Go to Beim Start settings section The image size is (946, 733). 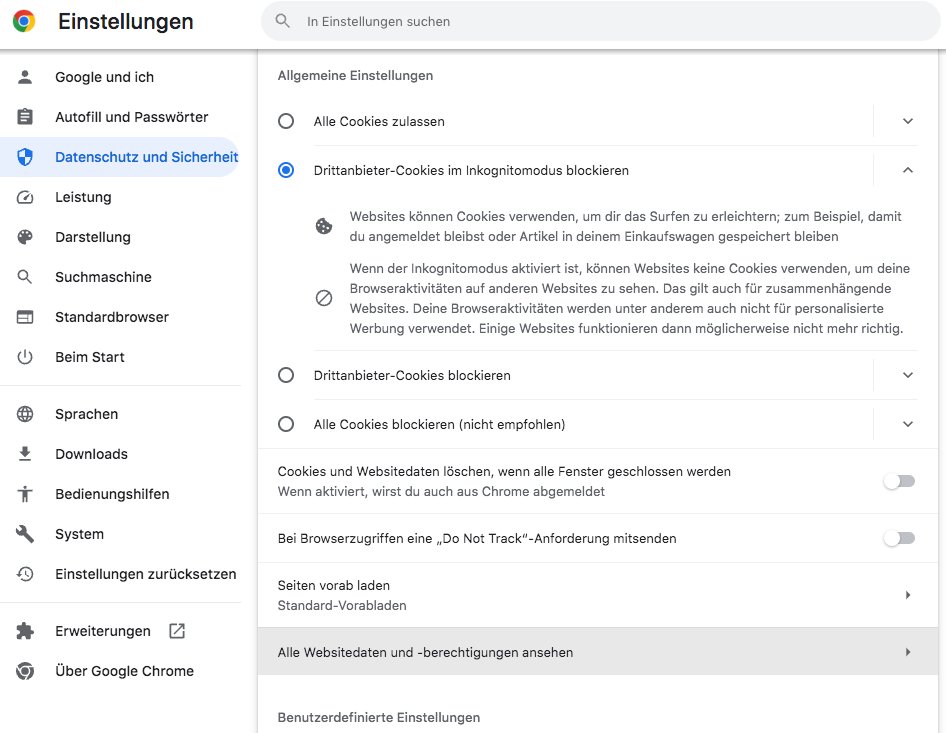pyautogui.click(x=90, y=357)
